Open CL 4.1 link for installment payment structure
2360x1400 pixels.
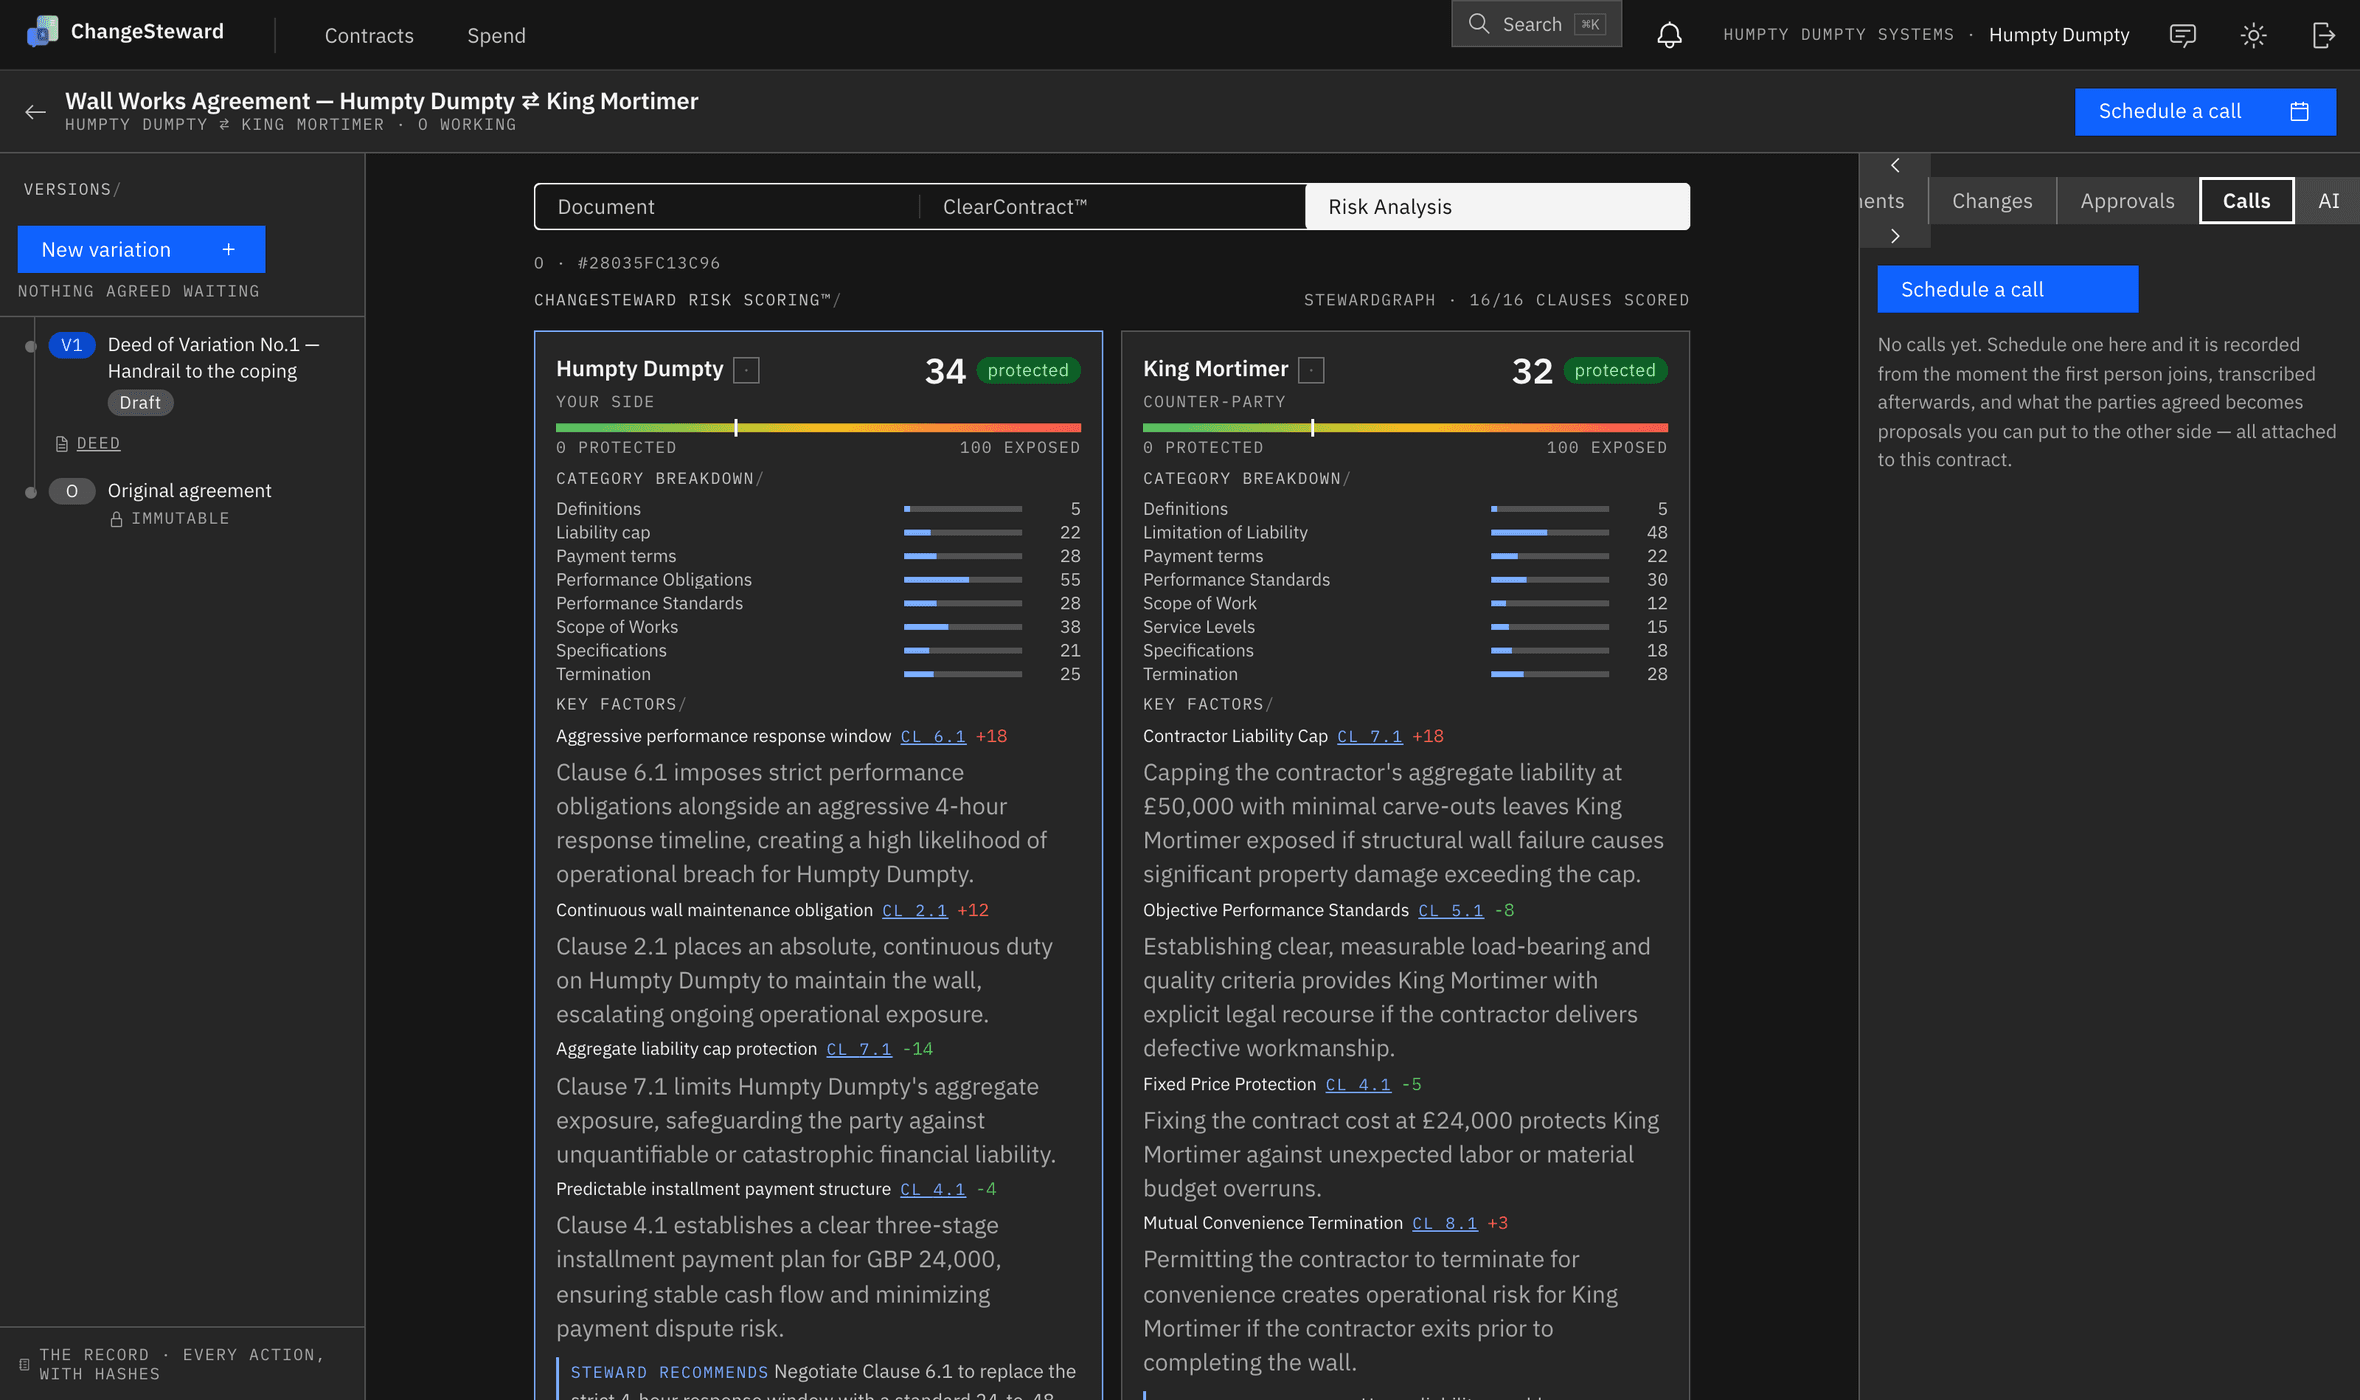pos(932,1189)
